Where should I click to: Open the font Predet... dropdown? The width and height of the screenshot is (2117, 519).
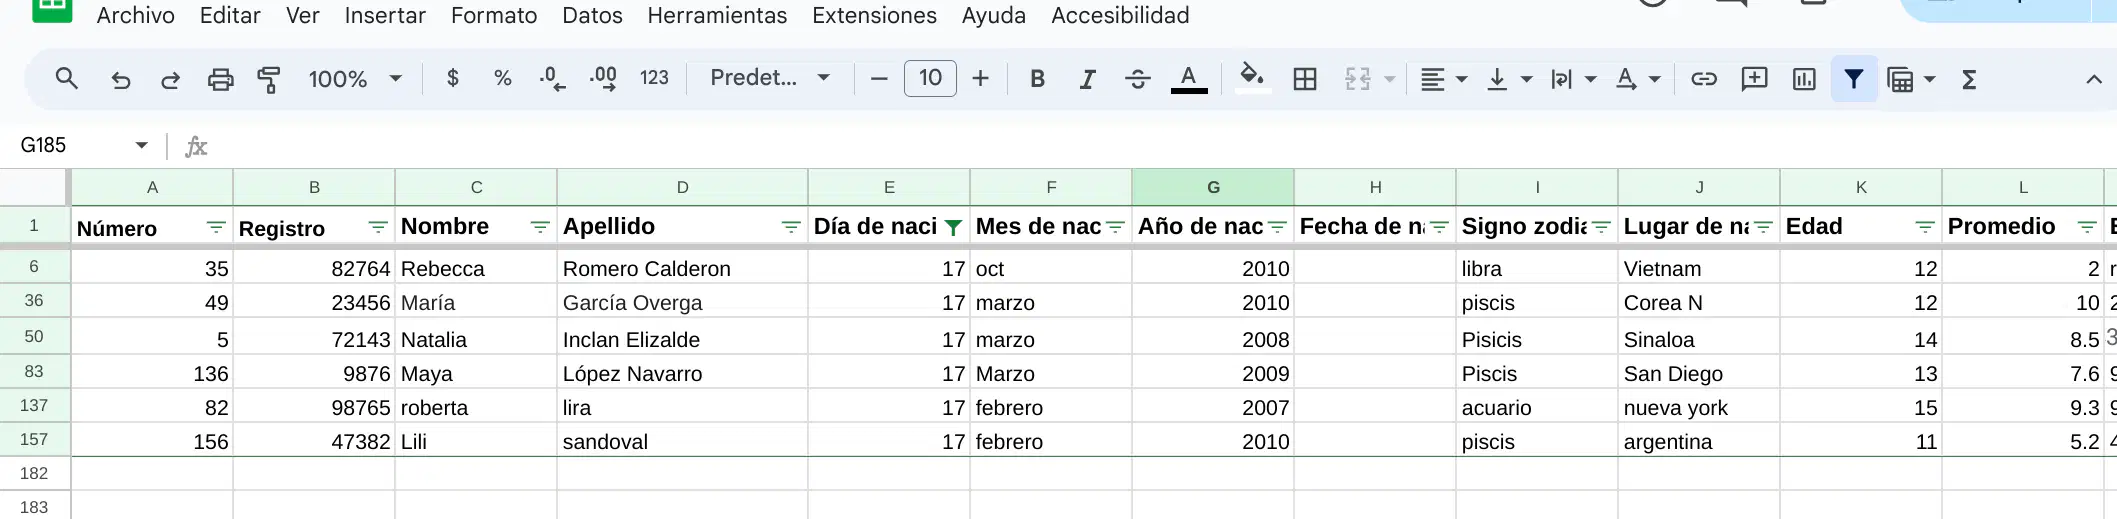point(770,78)
